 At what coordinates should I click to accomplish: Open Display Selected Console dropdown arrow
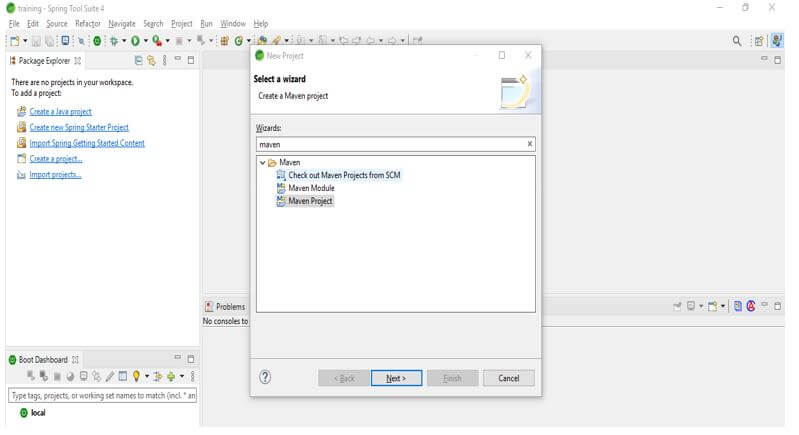(701, 306)
